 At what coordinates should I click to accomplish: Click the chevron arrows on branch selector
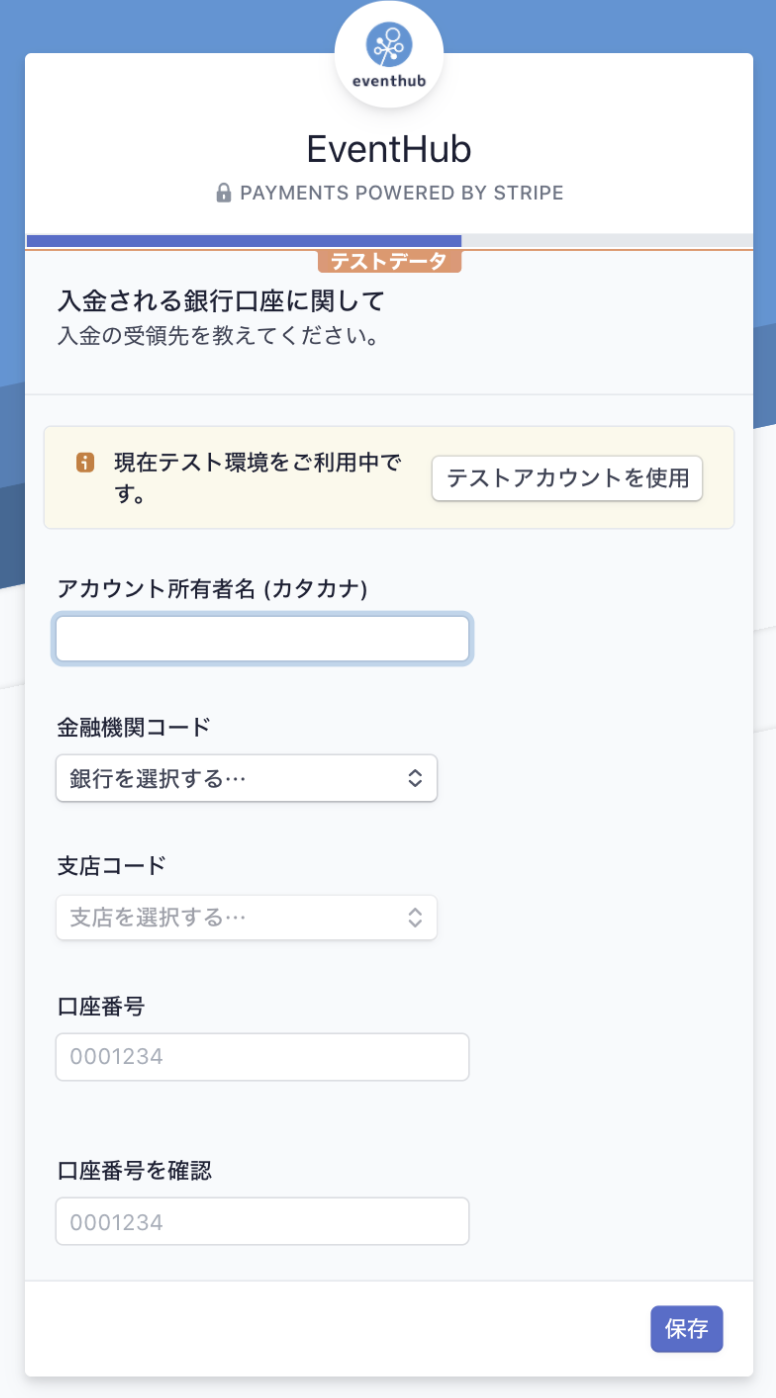tap(416, 917)
